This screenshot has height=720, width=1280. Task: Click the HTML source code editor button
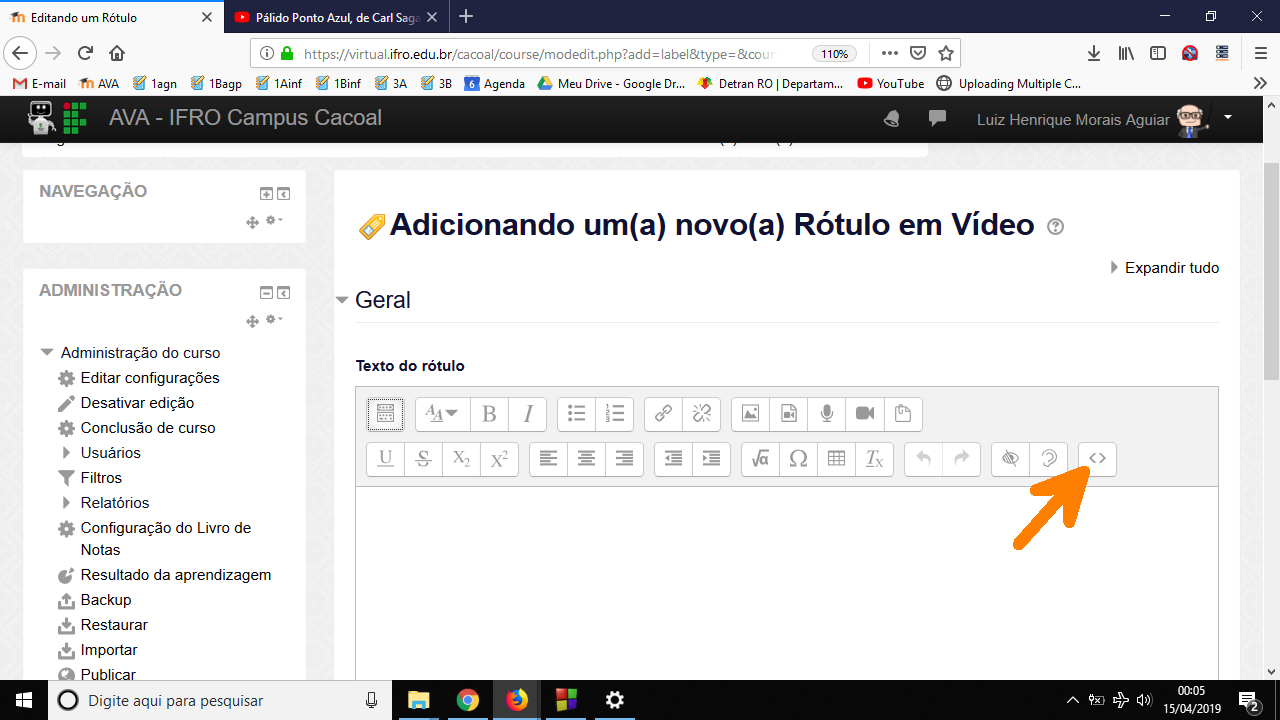(x=1097, y=459)
